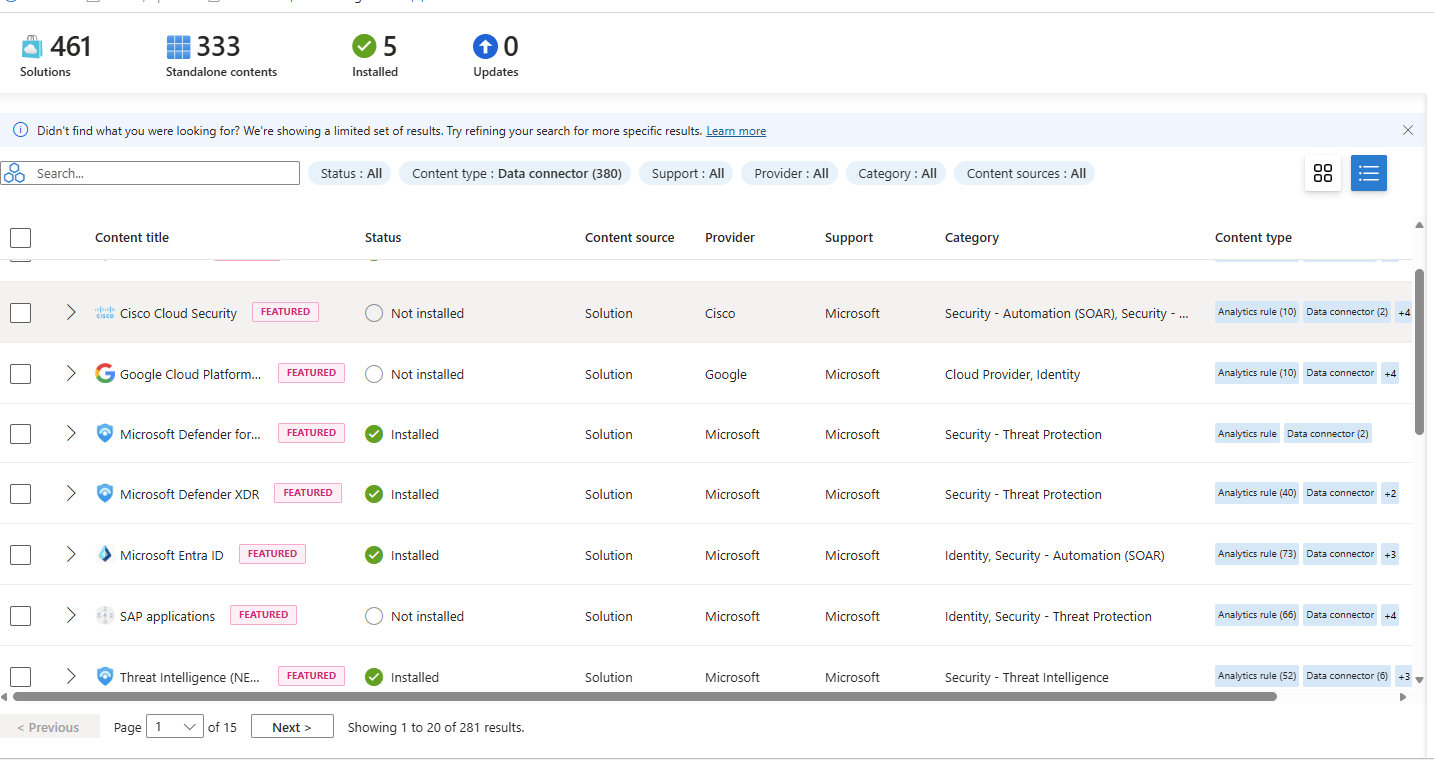1434x760 pixels.
Task: Expand the Microsoft Defender for… row
Action: [71, 433]
